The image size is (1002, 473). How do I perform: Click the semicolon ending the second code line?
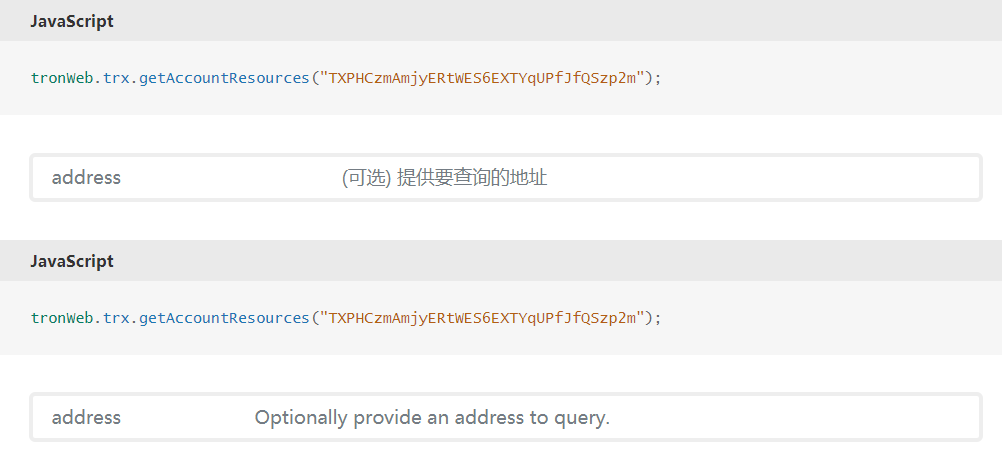[658, 319]
